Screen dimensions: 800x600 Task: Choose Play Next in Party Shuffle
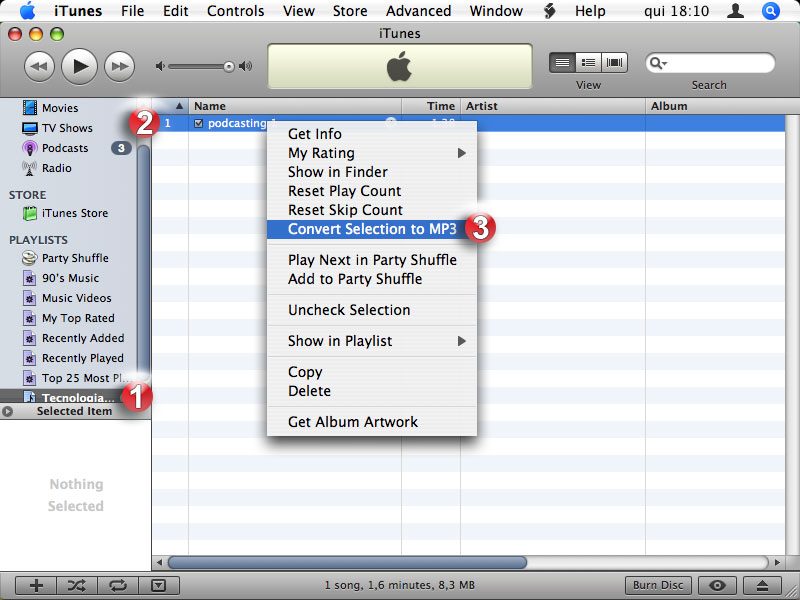tap(372, 260)
